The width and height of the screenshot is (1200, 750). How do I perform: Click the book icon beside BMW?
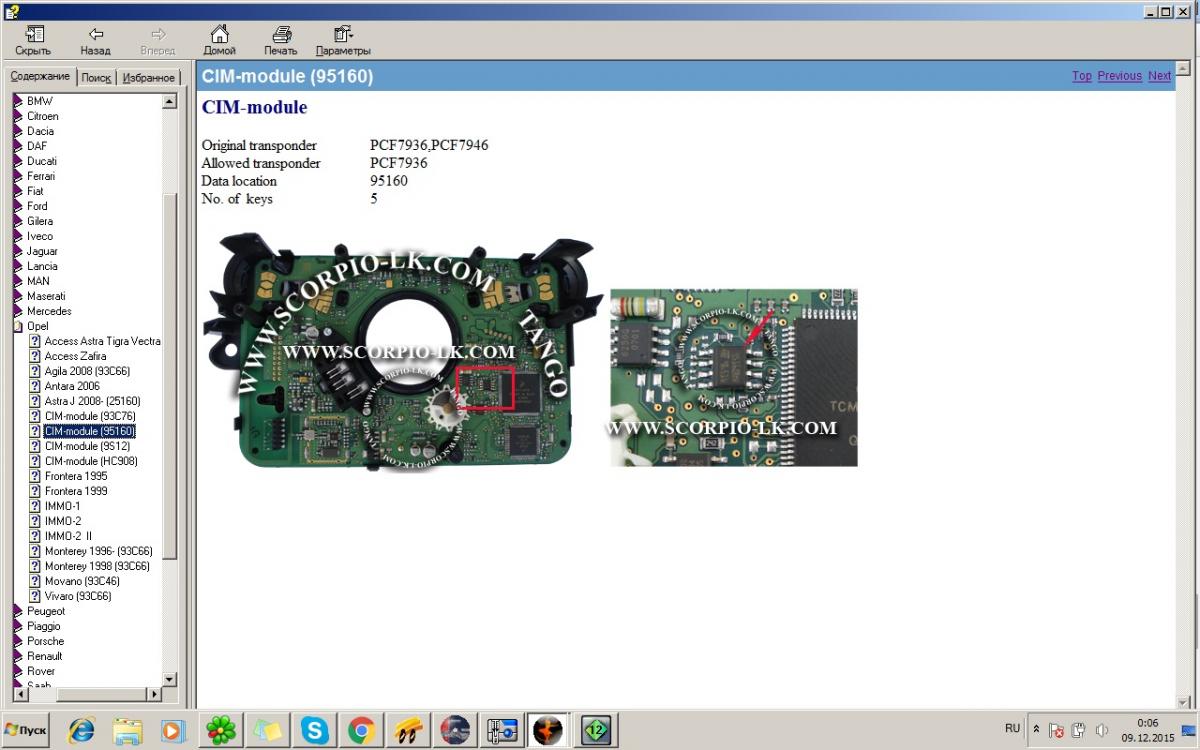tap(18, 101)
